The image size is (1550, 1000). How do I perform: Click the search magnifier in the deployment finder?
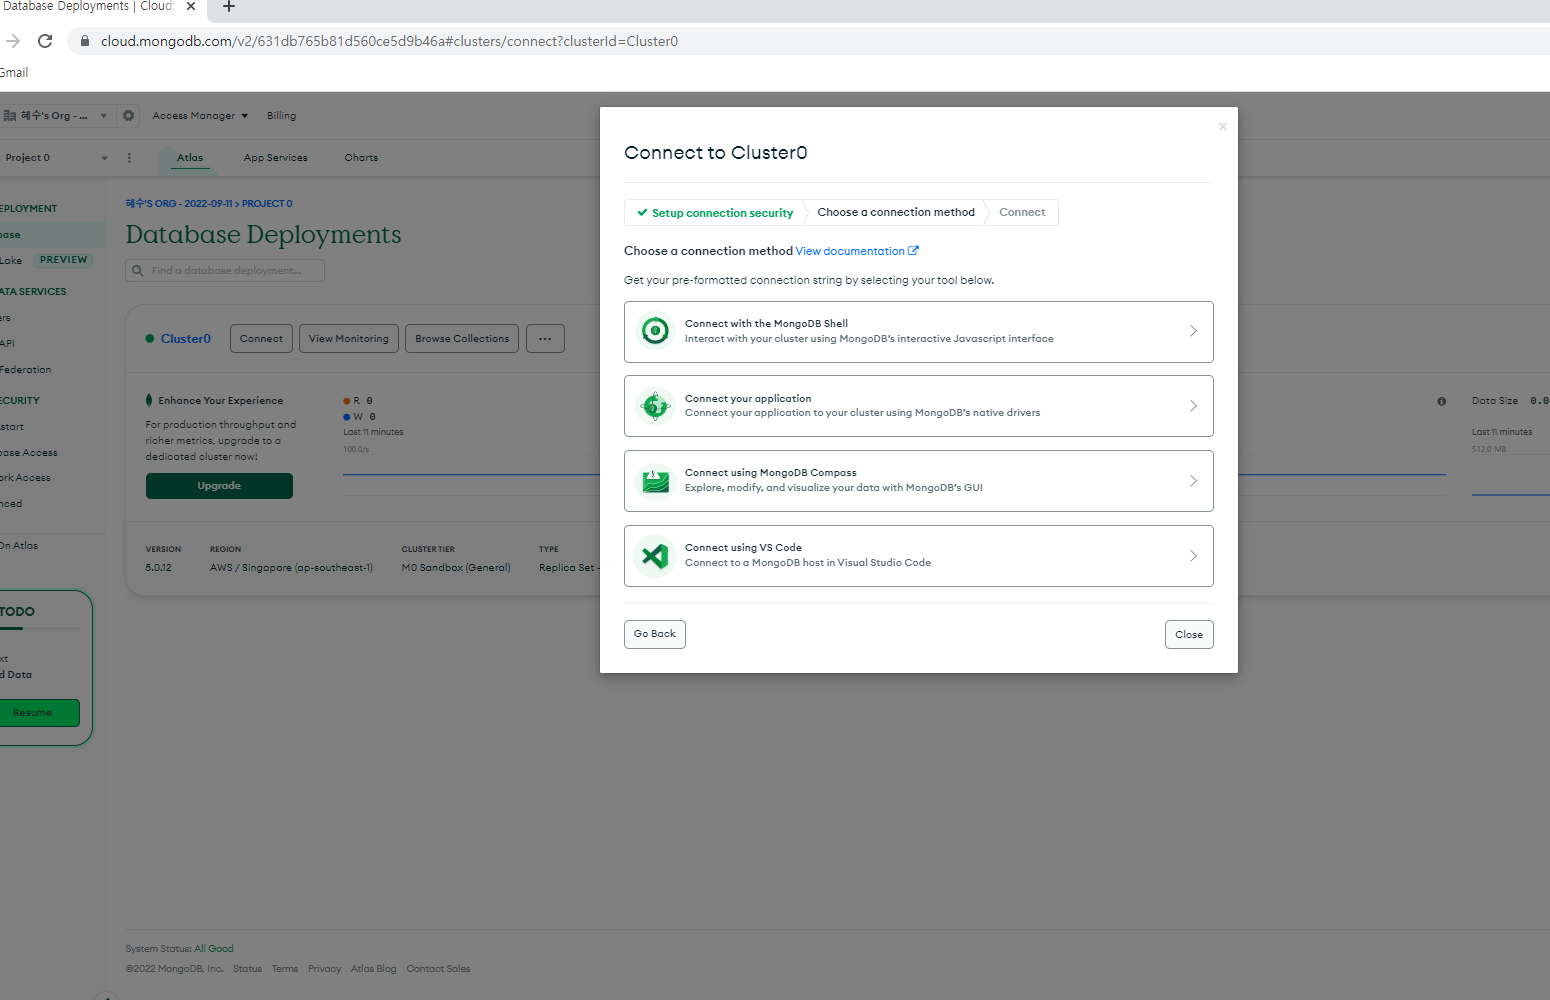[138, 271]
